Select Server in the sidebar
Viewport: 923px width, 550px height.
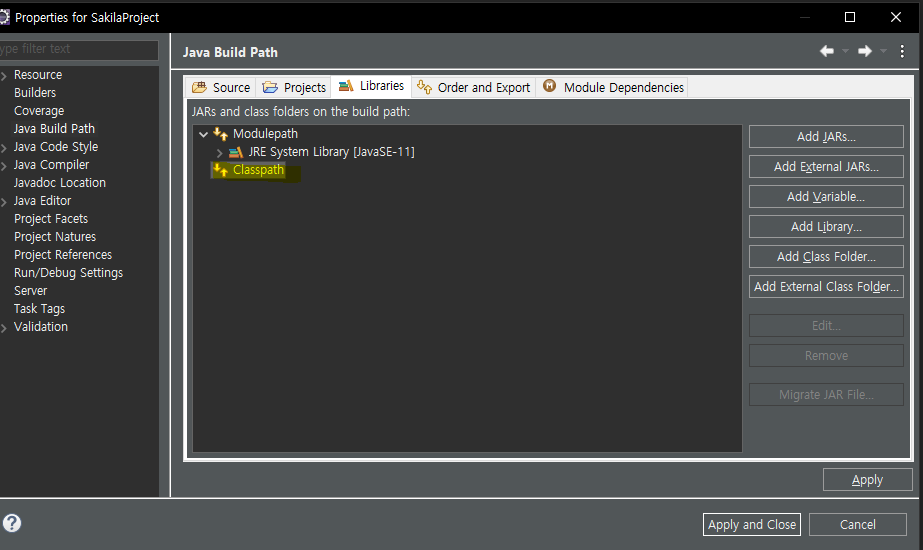point(31,291)
